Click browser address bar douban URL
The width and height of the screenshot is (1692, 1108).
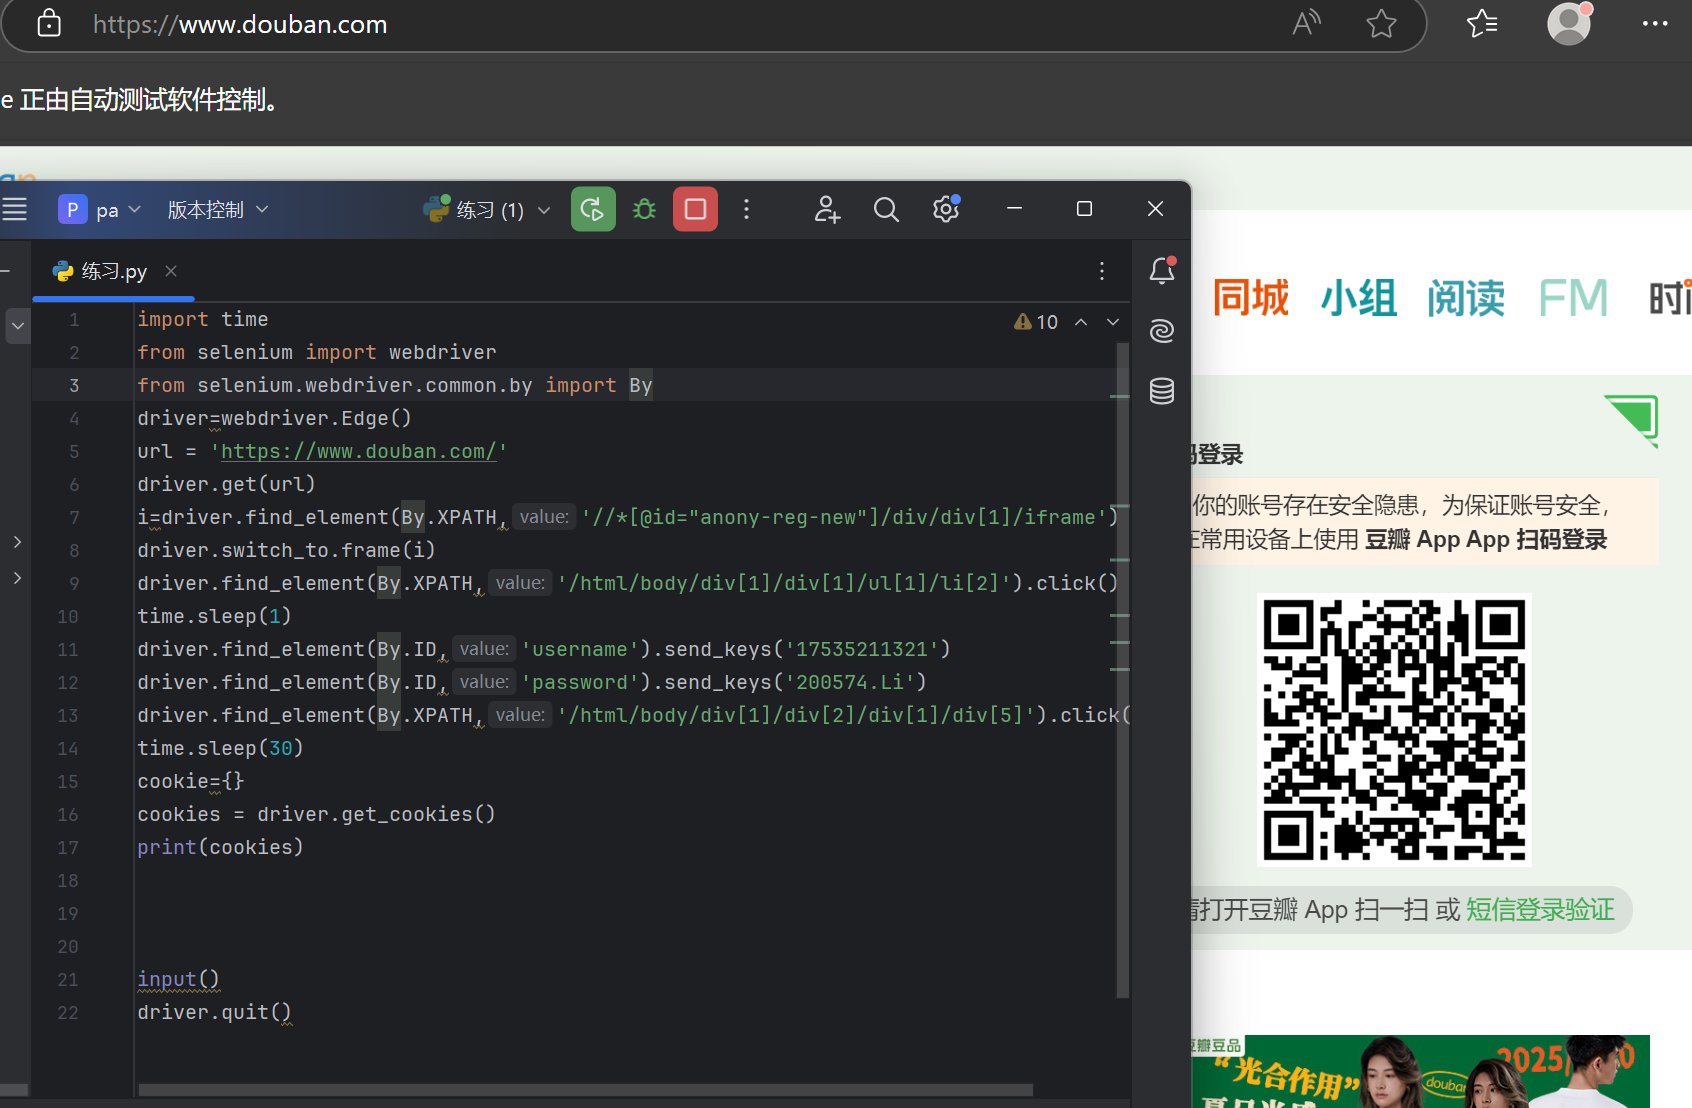click(x=240, y=24)
